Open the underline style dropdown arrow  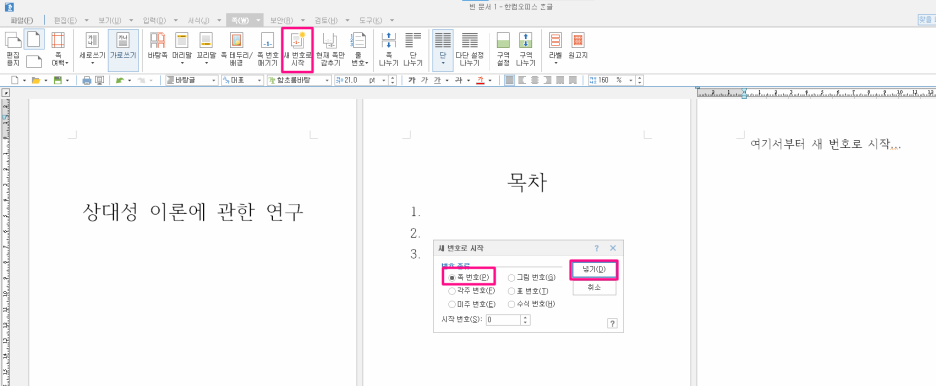point(448,80)
